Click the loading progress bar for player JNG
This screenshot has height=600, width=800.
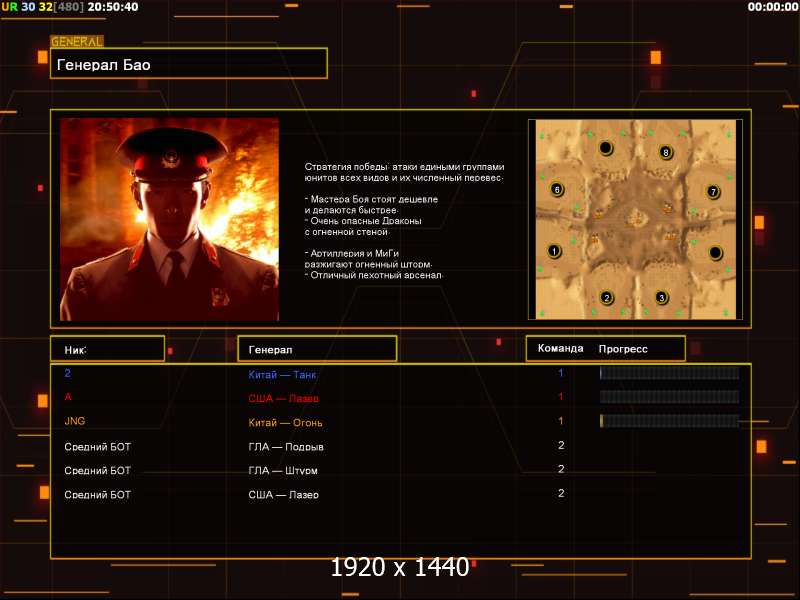click(669, 421)
